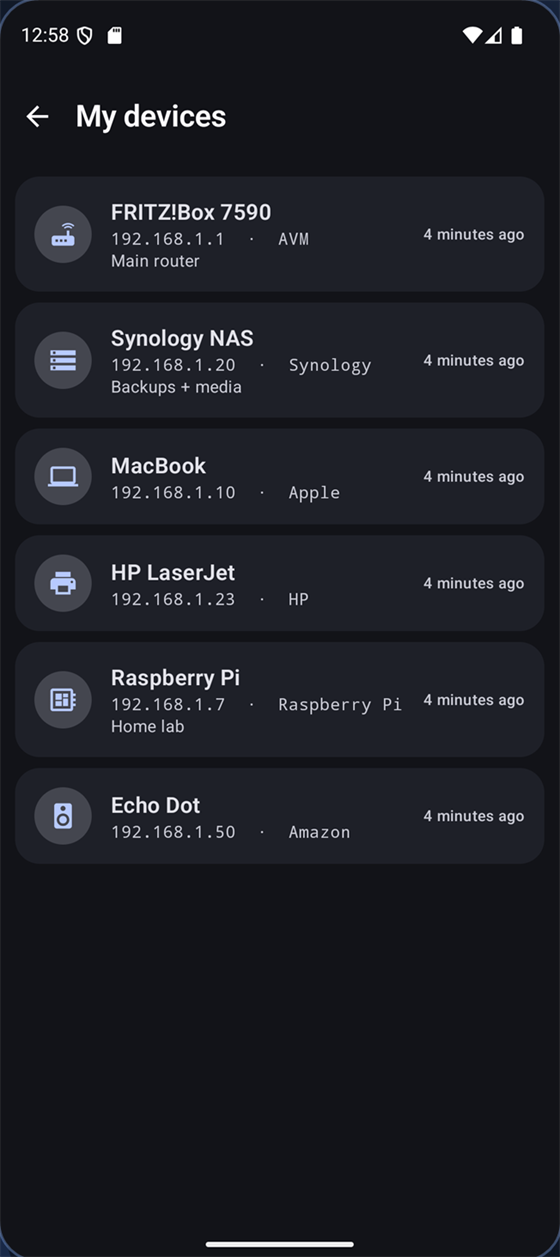Tap the speaker icon for Echo Dot
560x1257 pixels.
(x=63, y=816)
